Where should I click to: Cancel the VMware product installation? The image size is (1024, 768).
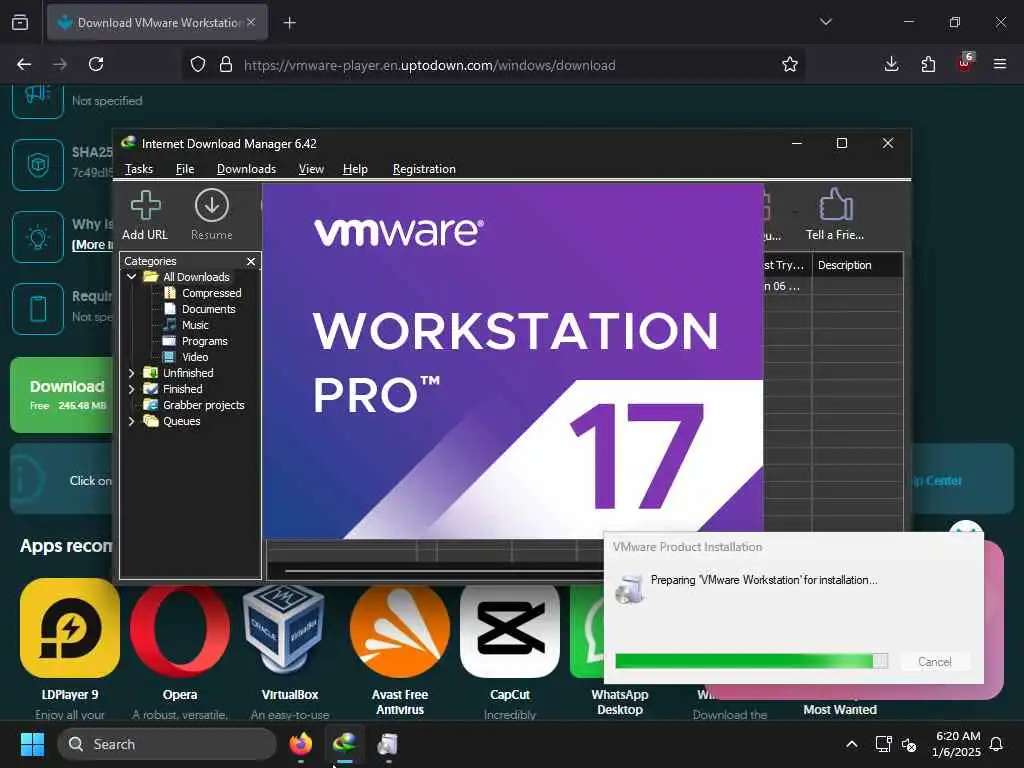click(935, 662)
